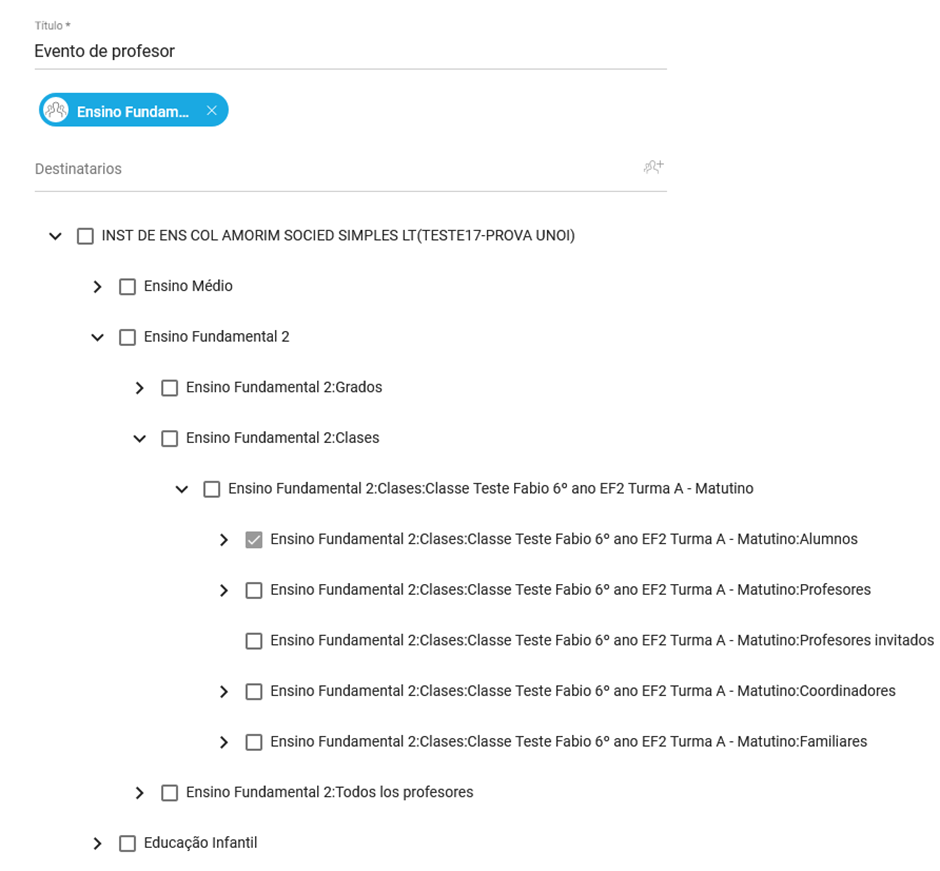
Task: Check the Matutino:Profesores invitados checkbox
Action: pos(254,641)
